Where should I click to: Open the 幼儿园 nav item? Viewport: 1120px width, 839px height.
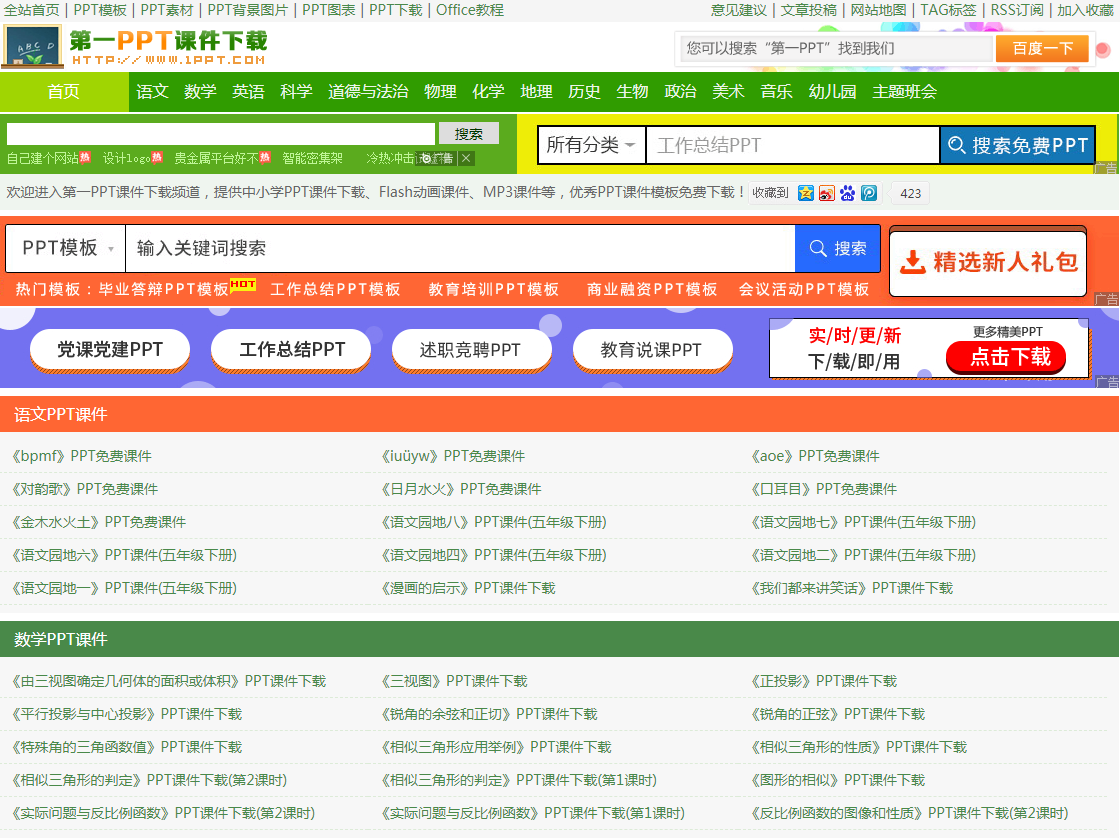[832, 91]
